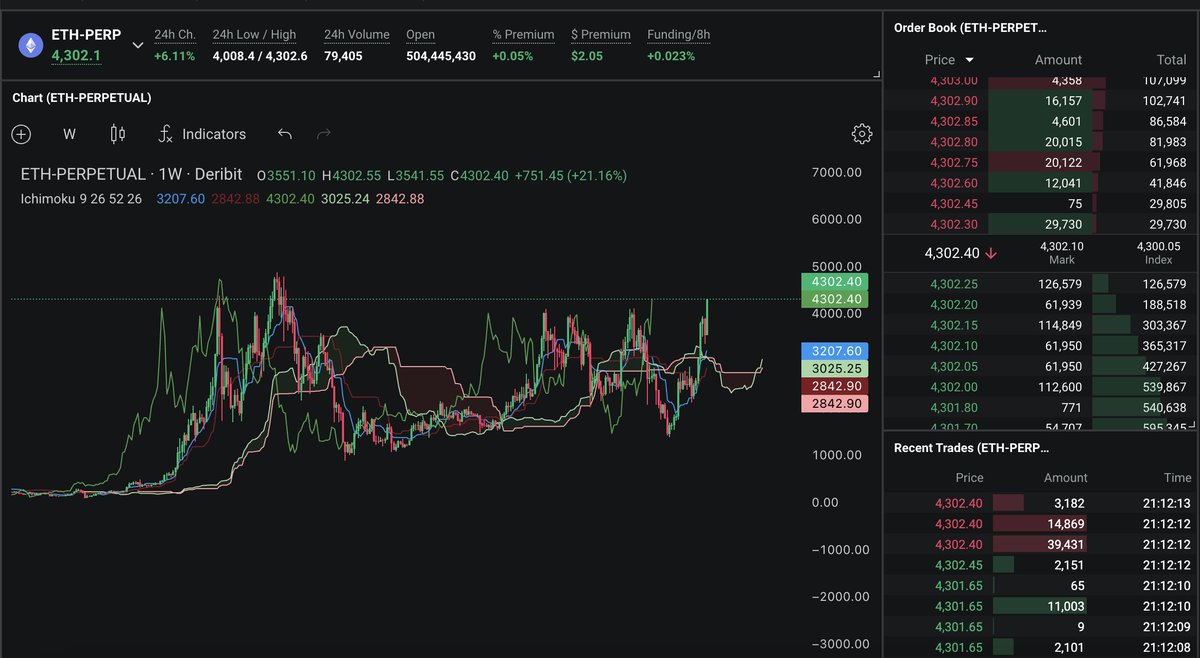Image resolution: width=1200 pixels, height=658 pixels.
Task: Click the Ichimoku 9 26 52 26 indicator legend
Action: [81, 199]
